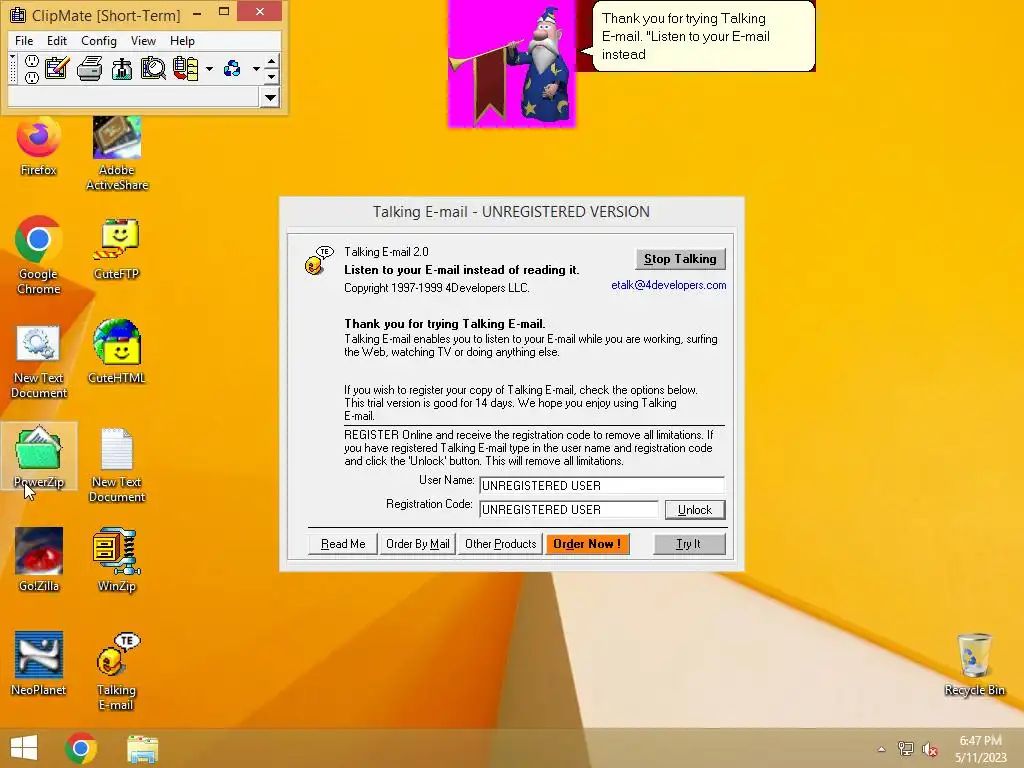1024x768 pixels.
Task: Click the wizard's speech bubble
Action: (x=703, y=36)
